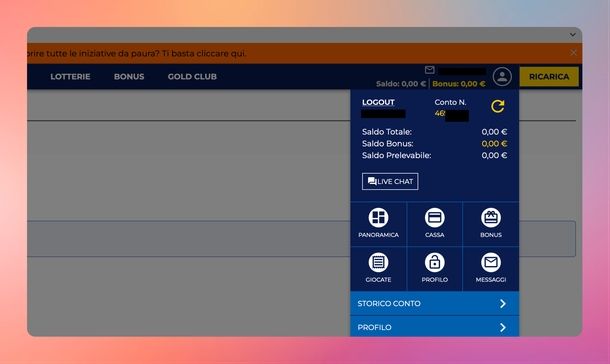Expand Storico Conto section
Viewport: 610px width, 364px height.
pos(435,303)
